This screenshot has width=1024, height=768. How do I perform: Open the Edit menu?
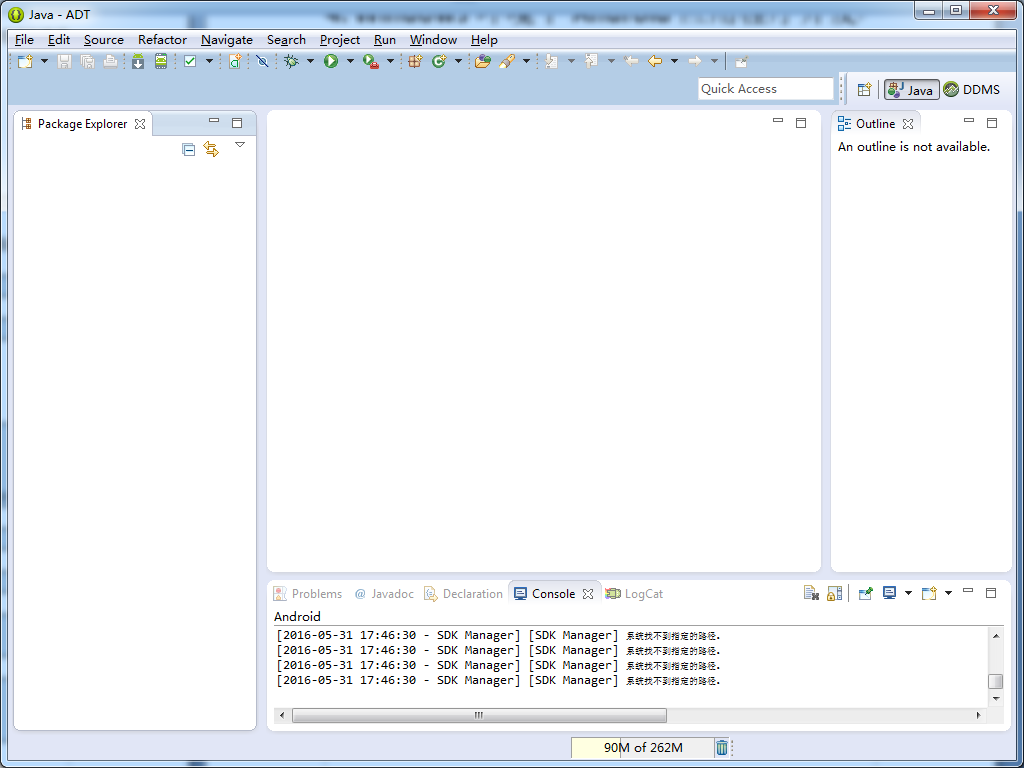[59, 40]
